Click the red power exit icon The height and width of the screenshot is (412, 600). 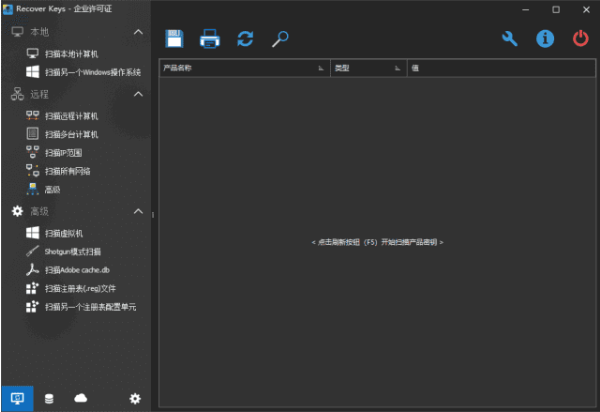[580, 39]
